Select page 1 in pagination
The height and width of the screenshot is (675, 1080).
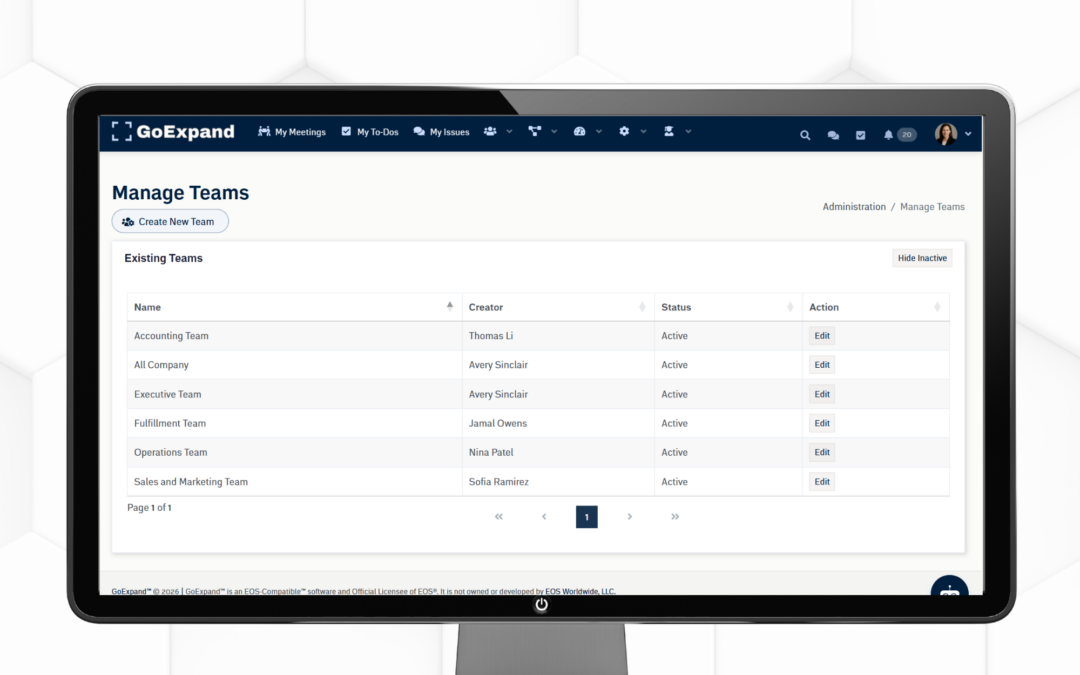pos(586,517)
